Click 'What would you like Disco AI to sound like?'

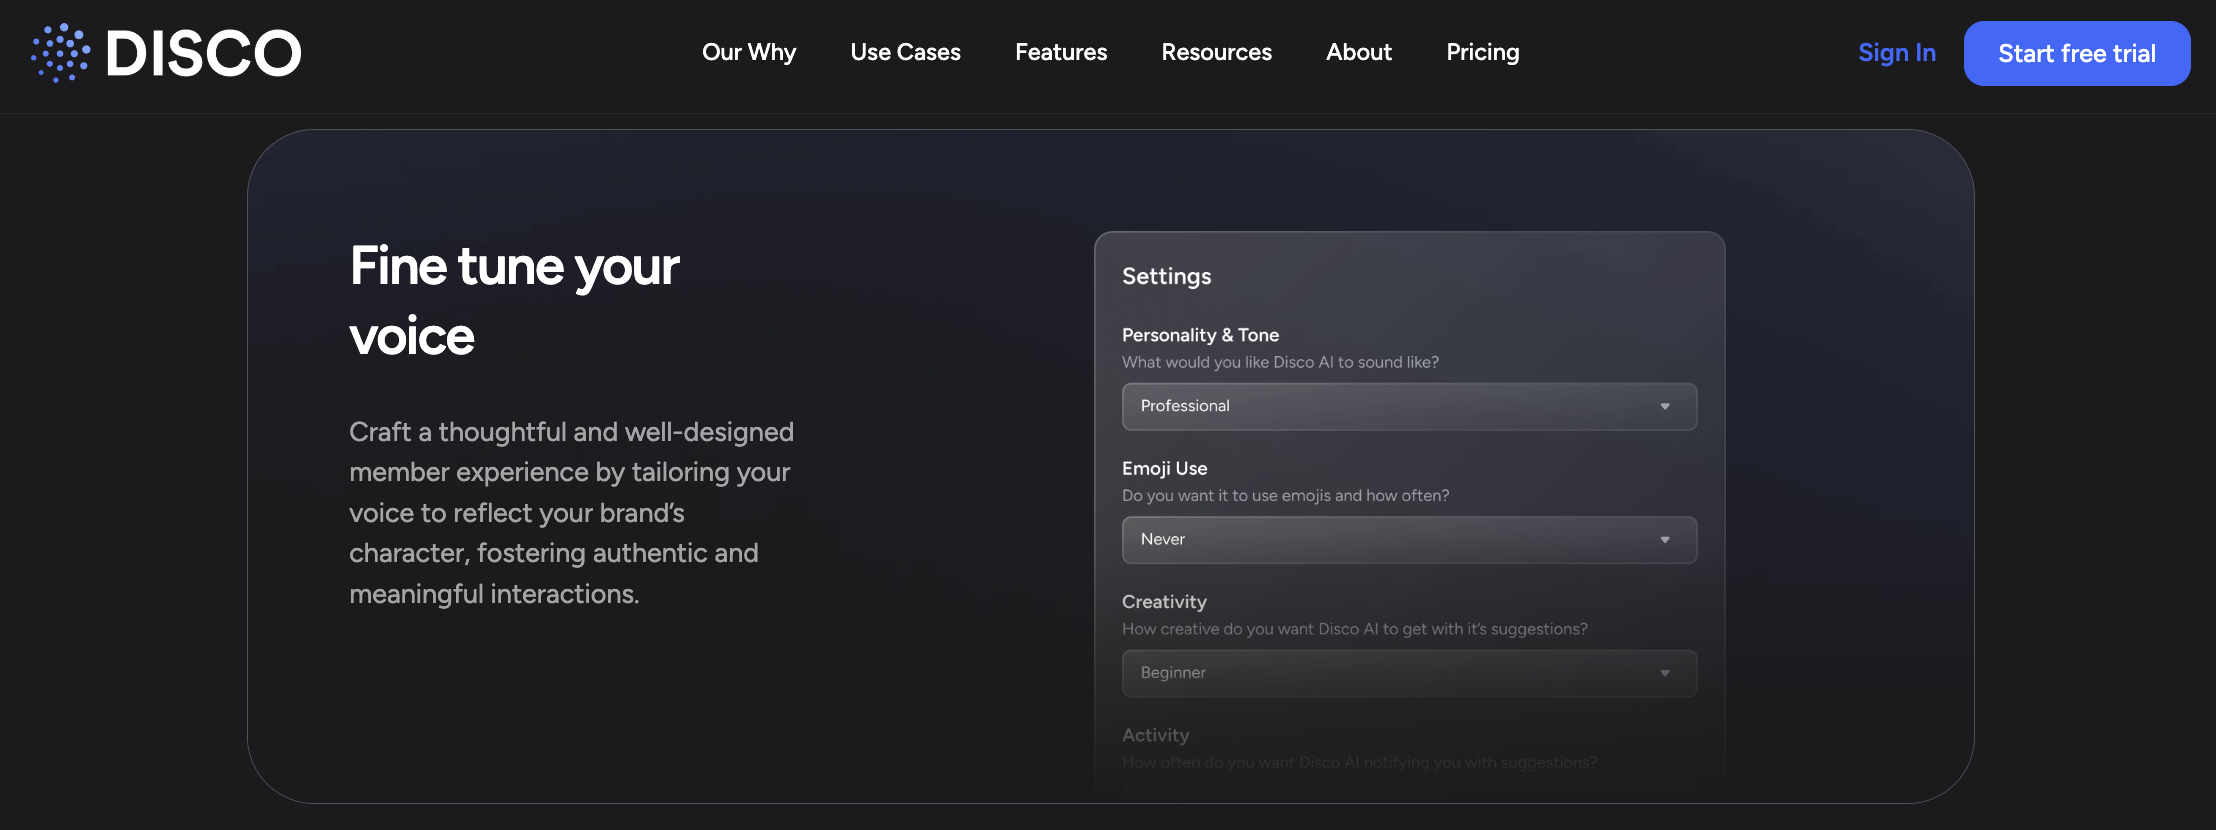[x=1280, y=362]
